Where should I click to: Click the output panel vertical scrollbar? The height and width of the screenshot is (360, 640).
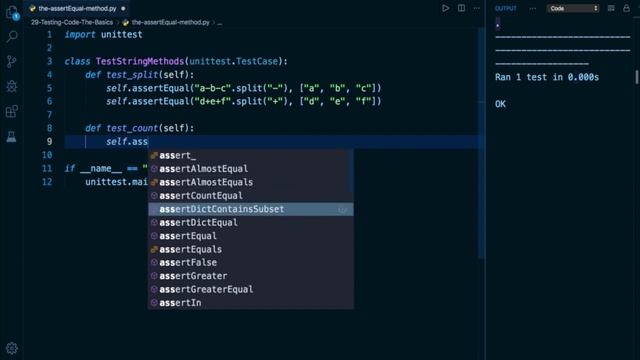637,78
